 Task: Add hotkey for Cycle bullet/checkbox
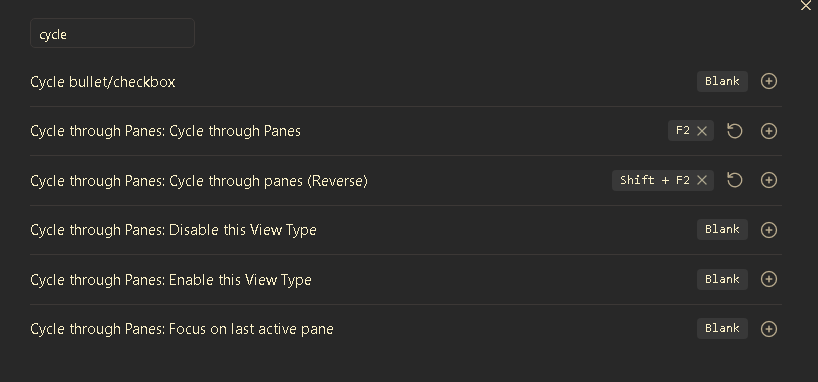click(768, 81)
